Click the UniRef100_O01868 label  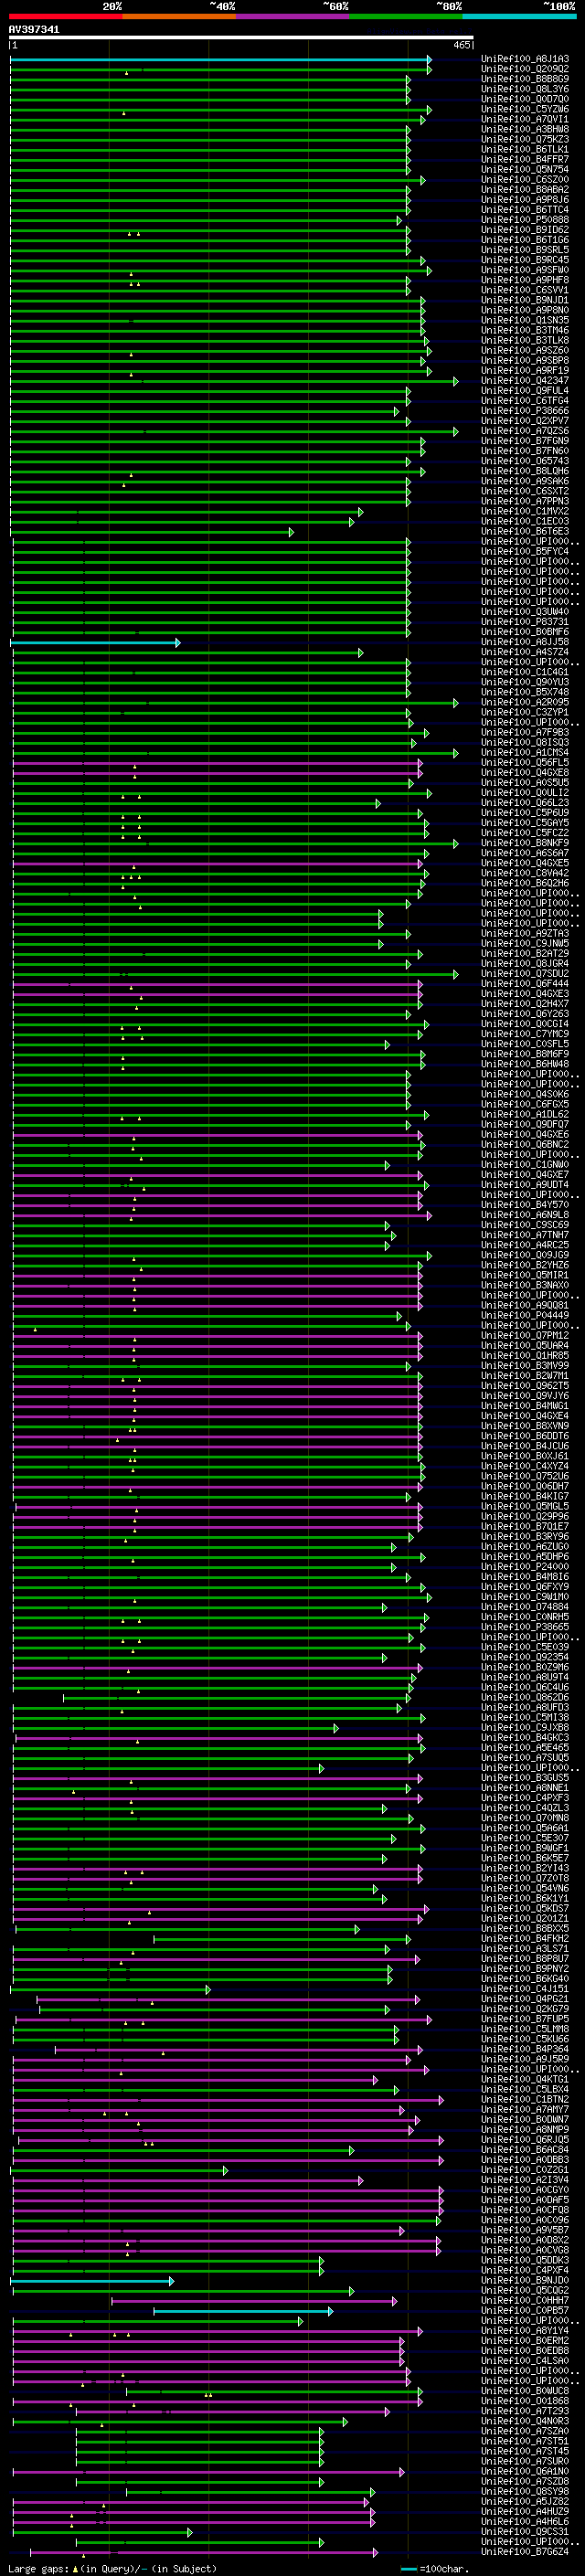tap(525, 2401)
